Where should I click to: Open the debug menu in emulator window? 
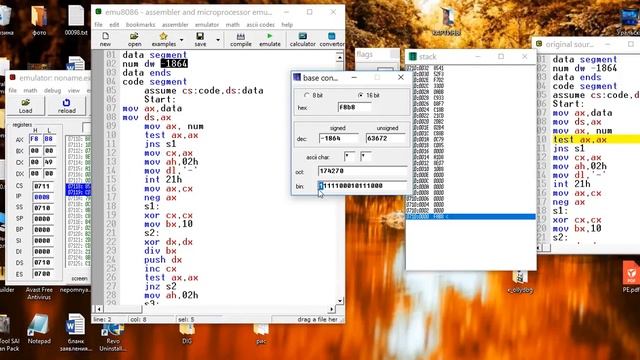pos(52,90)
